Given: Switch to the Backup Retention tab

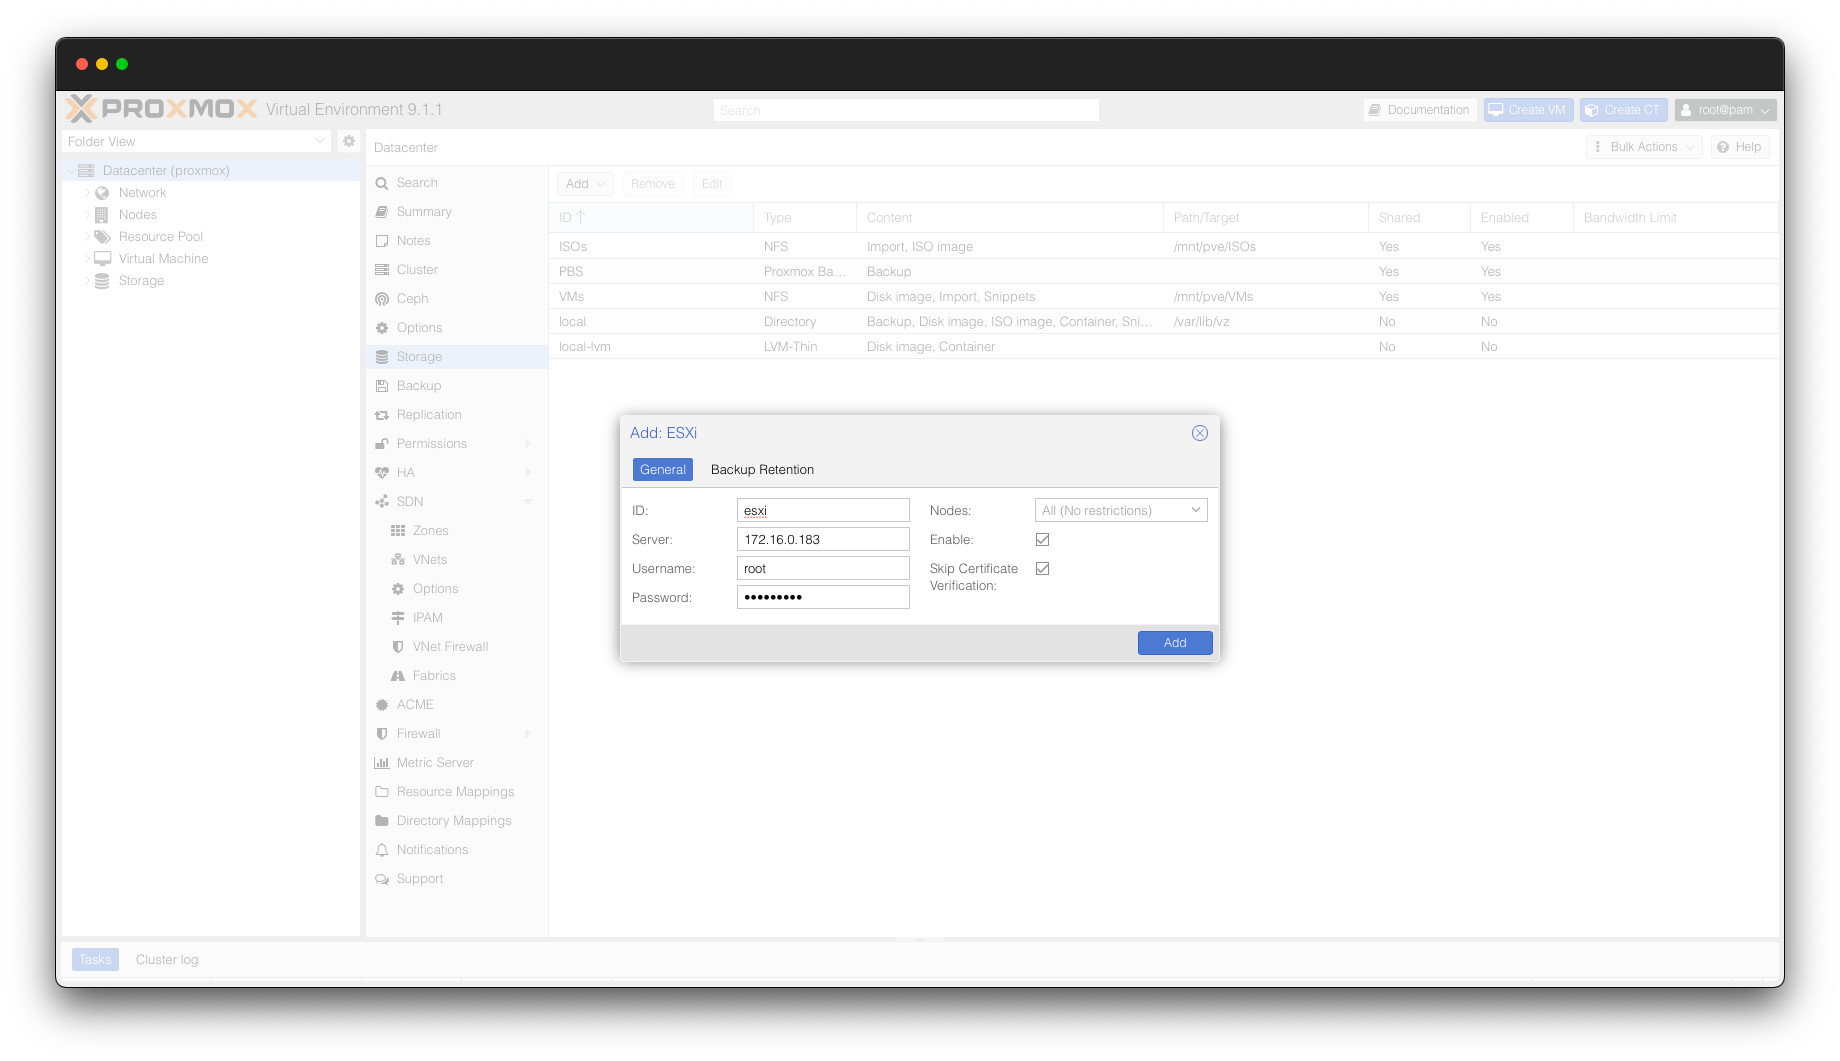Looking at the screenshot, I should click(762, 470).
